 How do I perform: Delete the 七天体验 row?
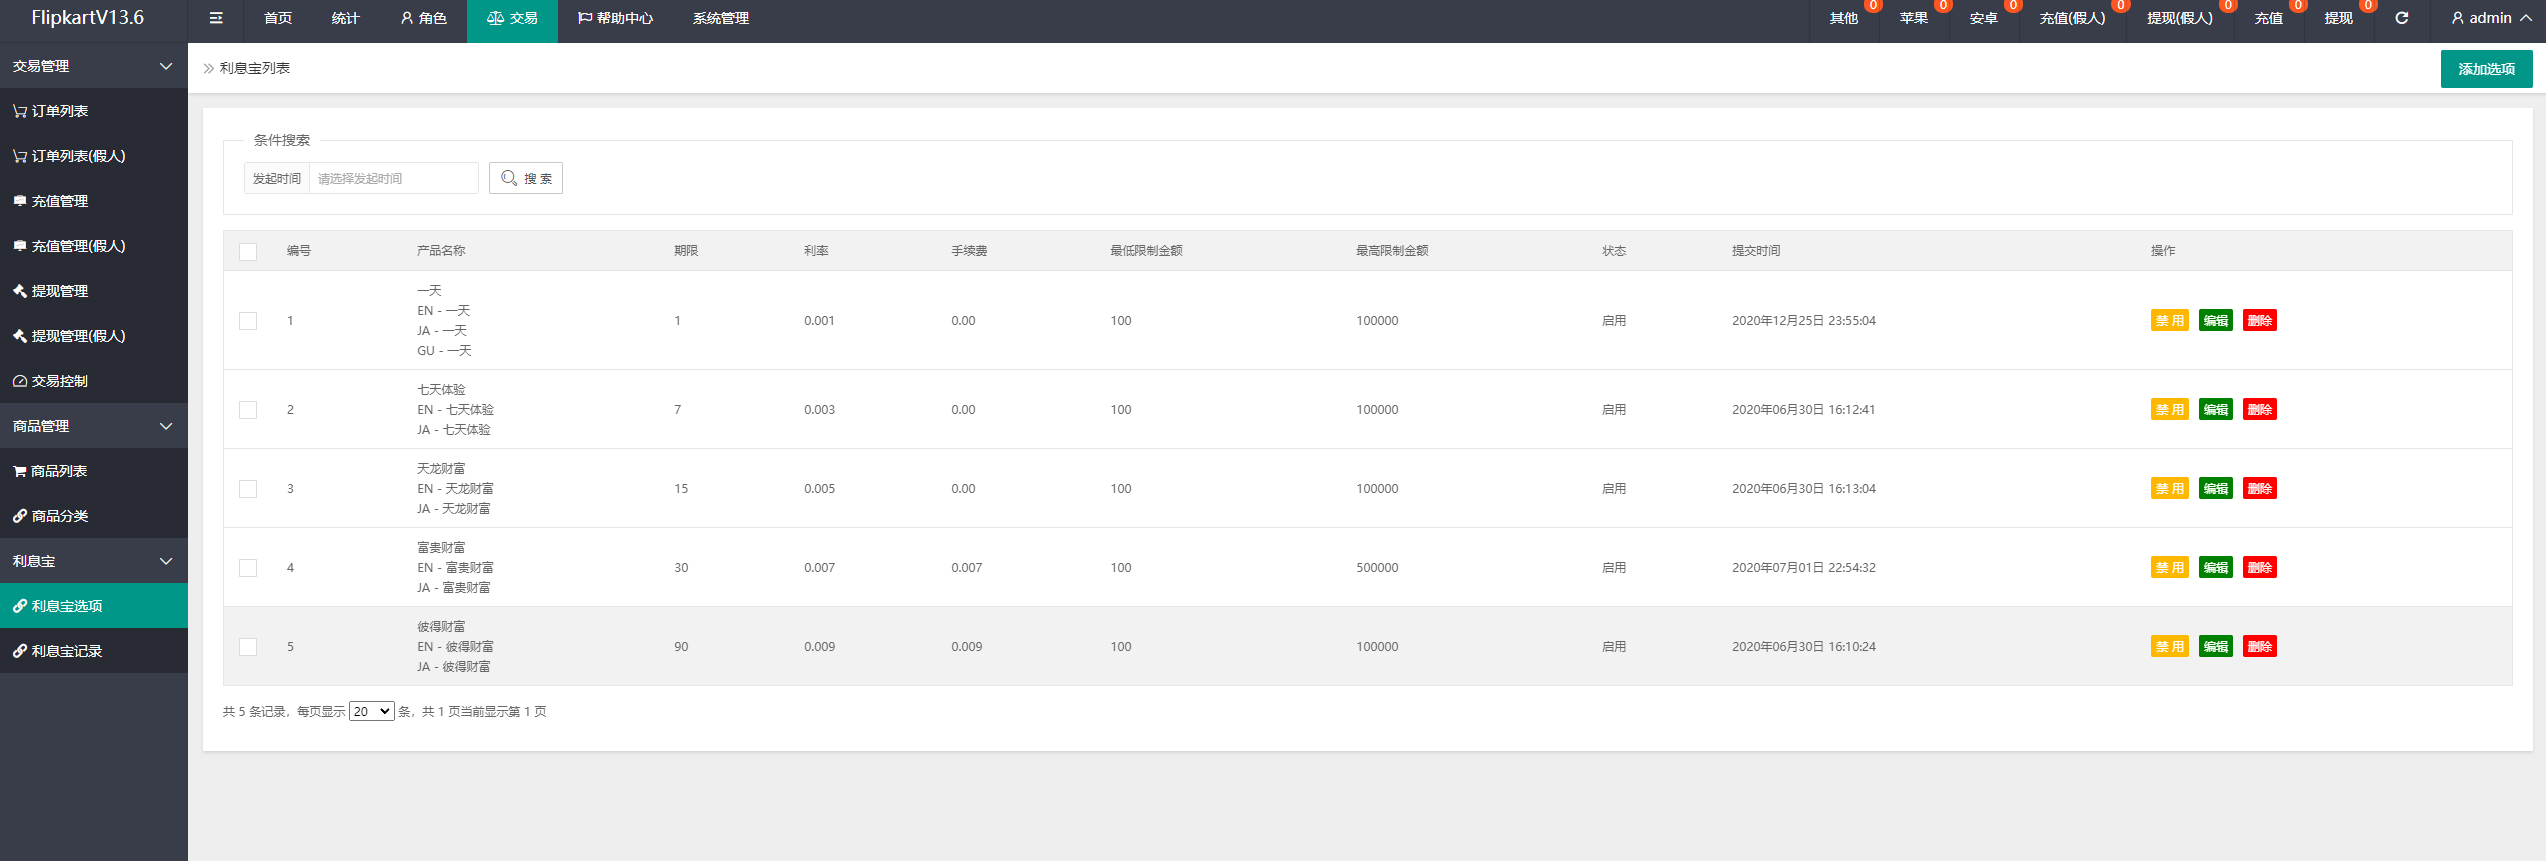pyautogui.click(x=2260, y=410)
